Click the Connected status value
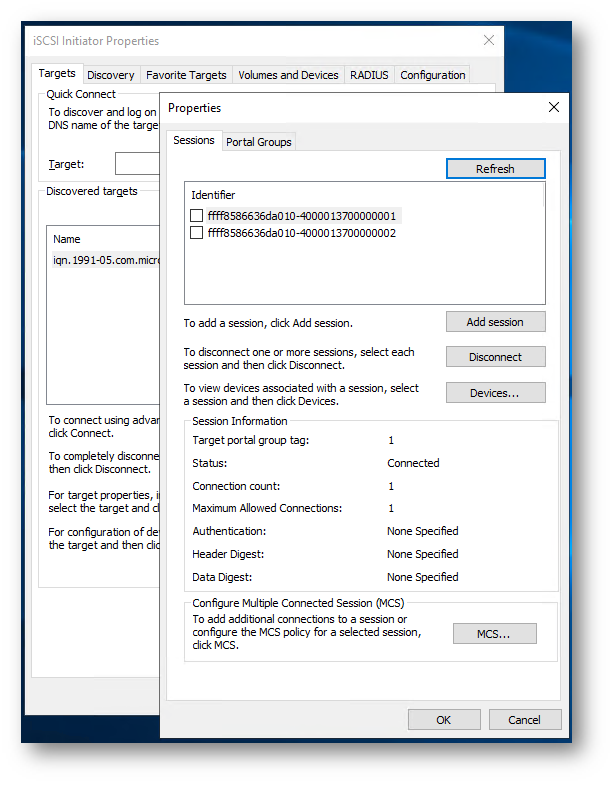This screenshot has width=614, height=785. (413, 463)
